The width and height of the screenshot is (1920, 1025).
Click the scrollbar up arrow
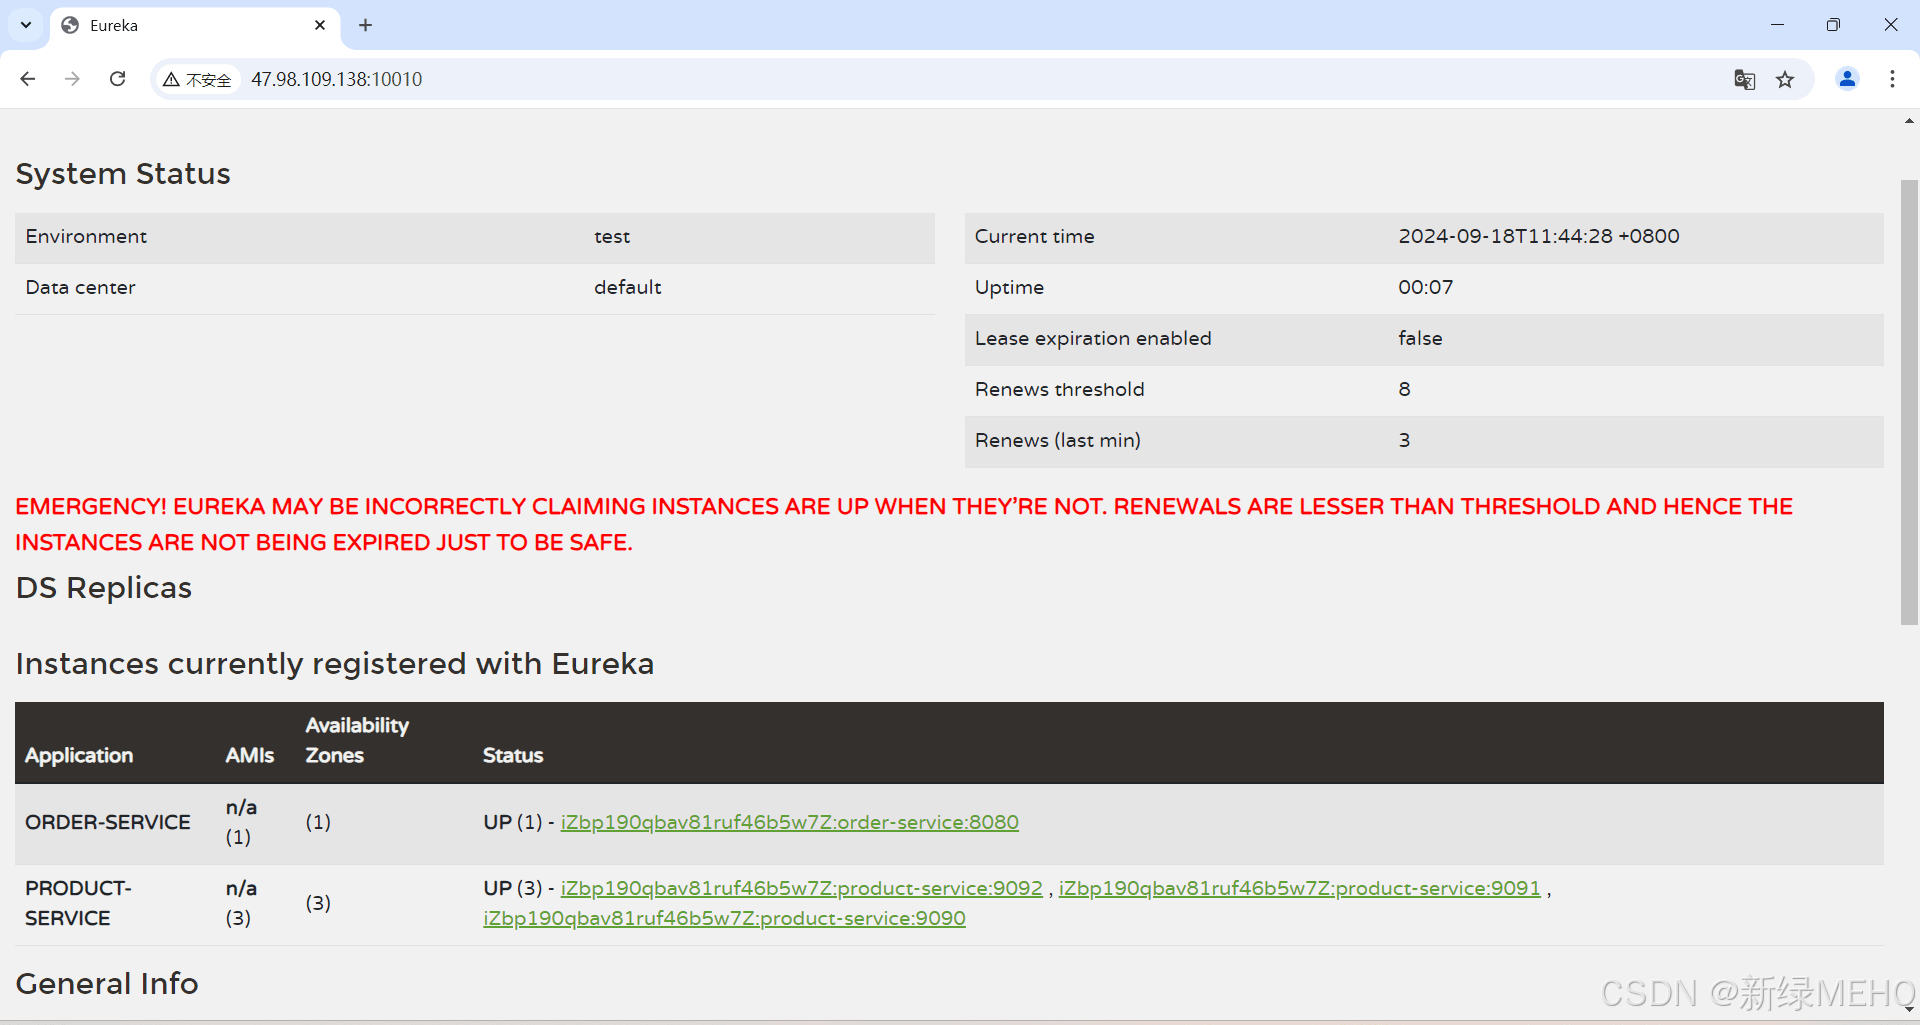(x=1909, y=121)
